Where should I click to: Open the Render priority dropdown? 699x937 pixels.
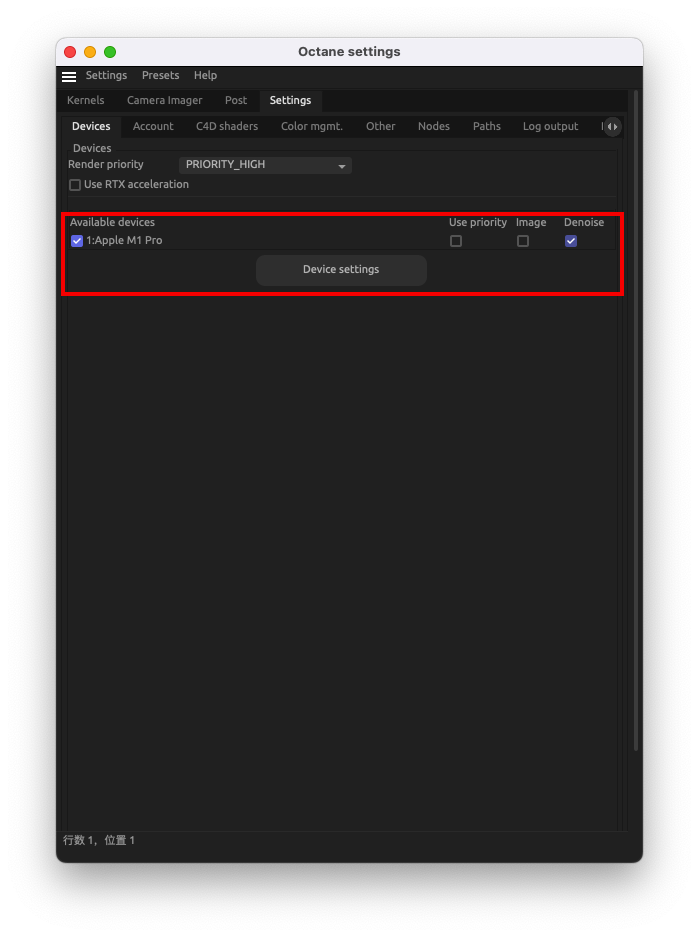tap(266, 165)
